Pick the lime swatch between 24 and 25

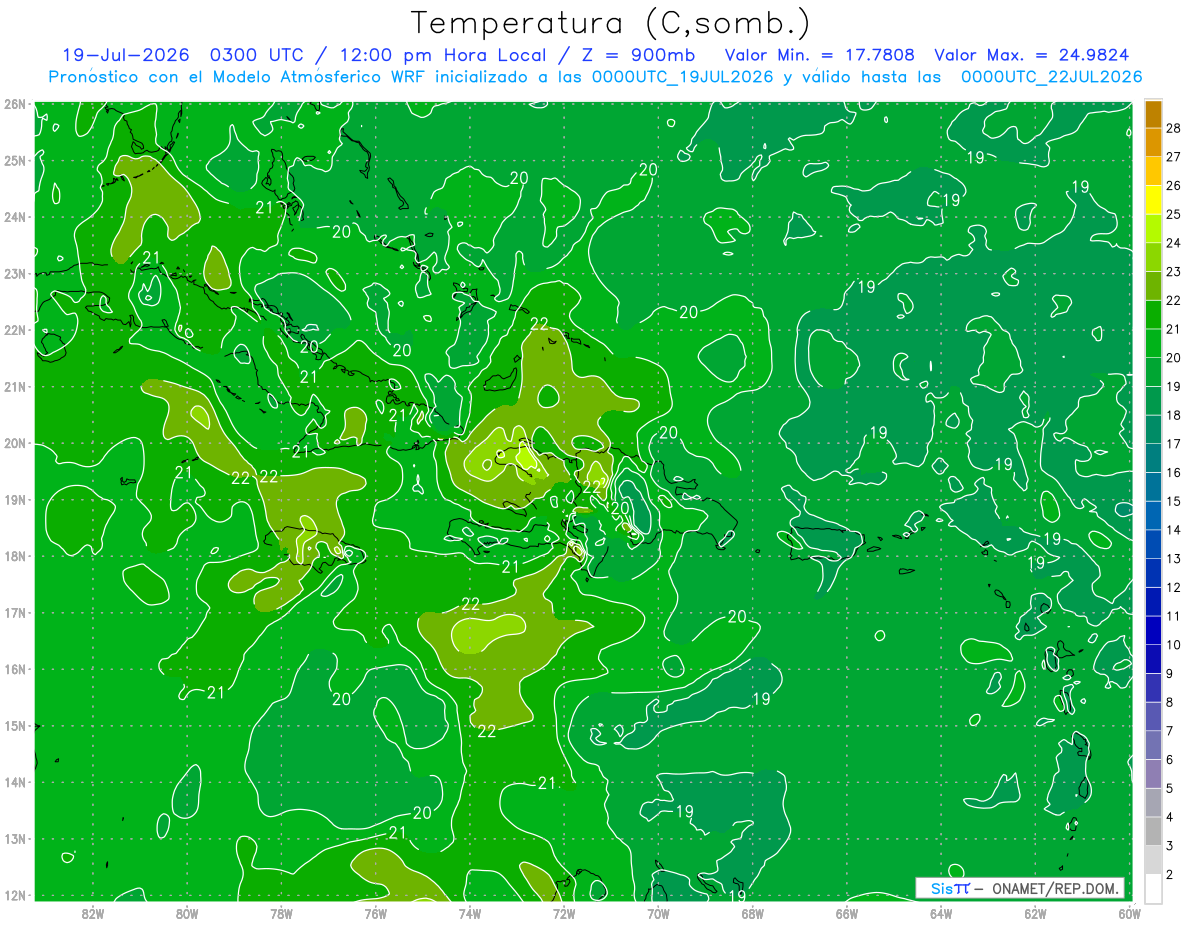(x=1153, y=229)
